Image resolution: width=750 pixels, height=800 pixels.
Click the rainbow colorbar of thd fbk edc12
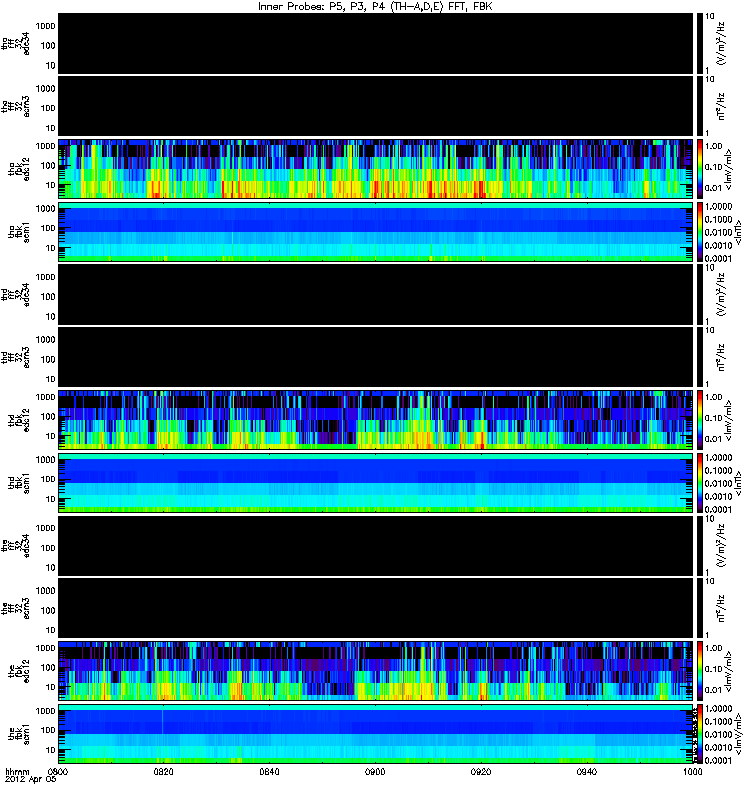click(699, 420)
